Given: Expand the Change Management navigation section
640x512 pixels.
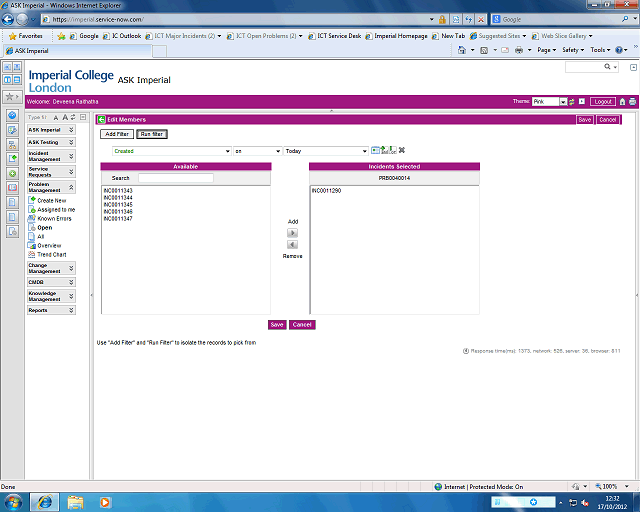Looking at the screenshot, I should tap(51, 268).
